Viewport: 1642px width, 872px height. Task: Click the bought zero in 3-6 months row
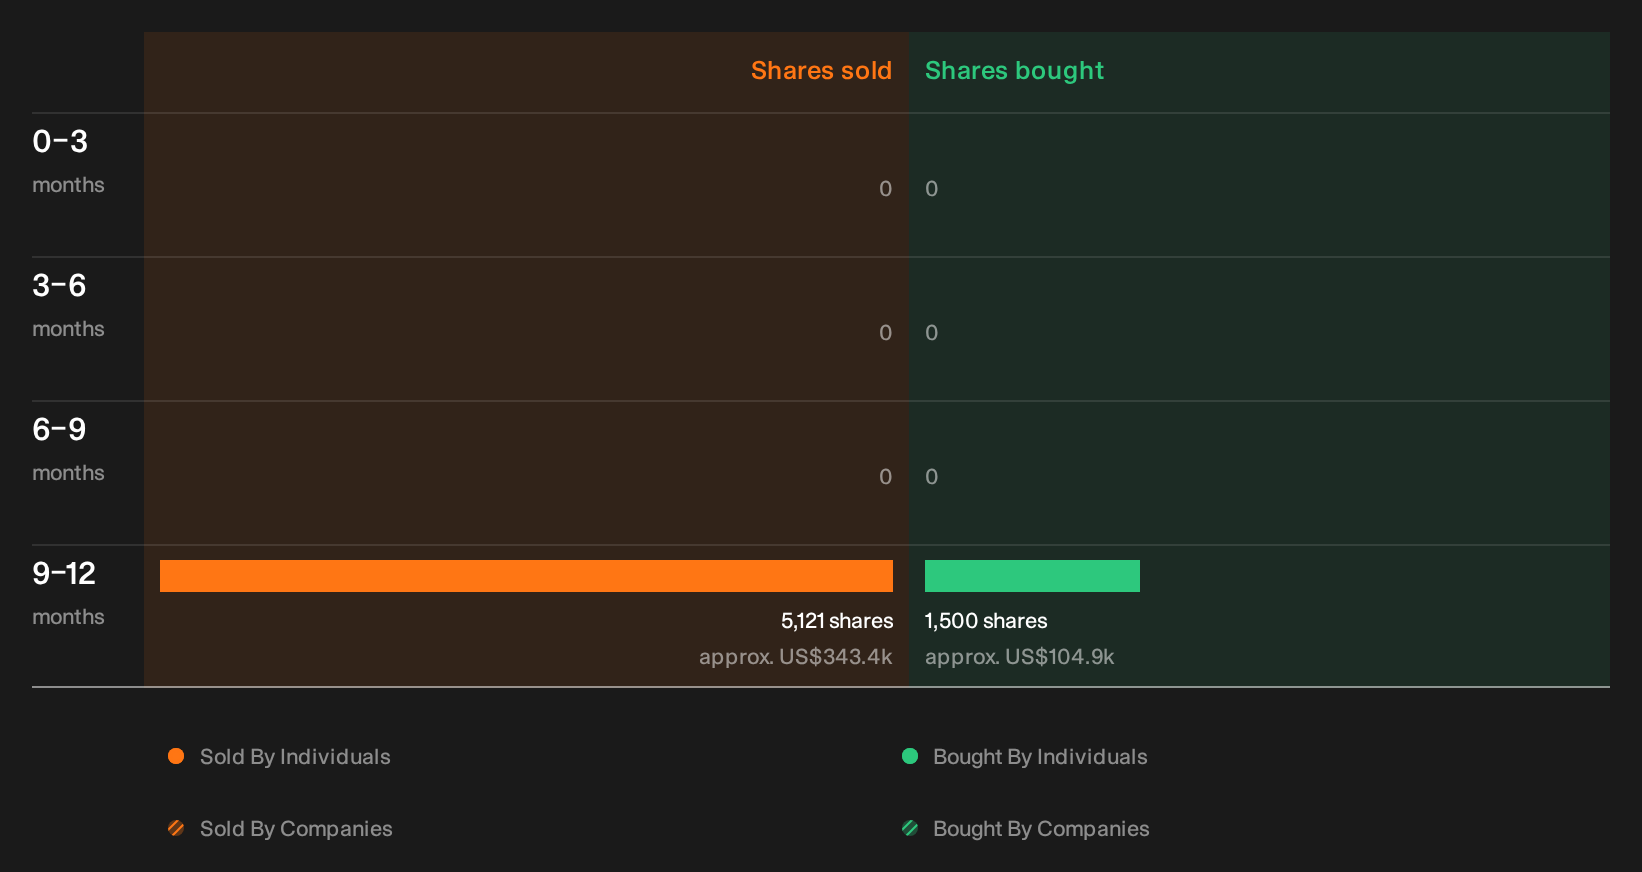coord(931,333)
